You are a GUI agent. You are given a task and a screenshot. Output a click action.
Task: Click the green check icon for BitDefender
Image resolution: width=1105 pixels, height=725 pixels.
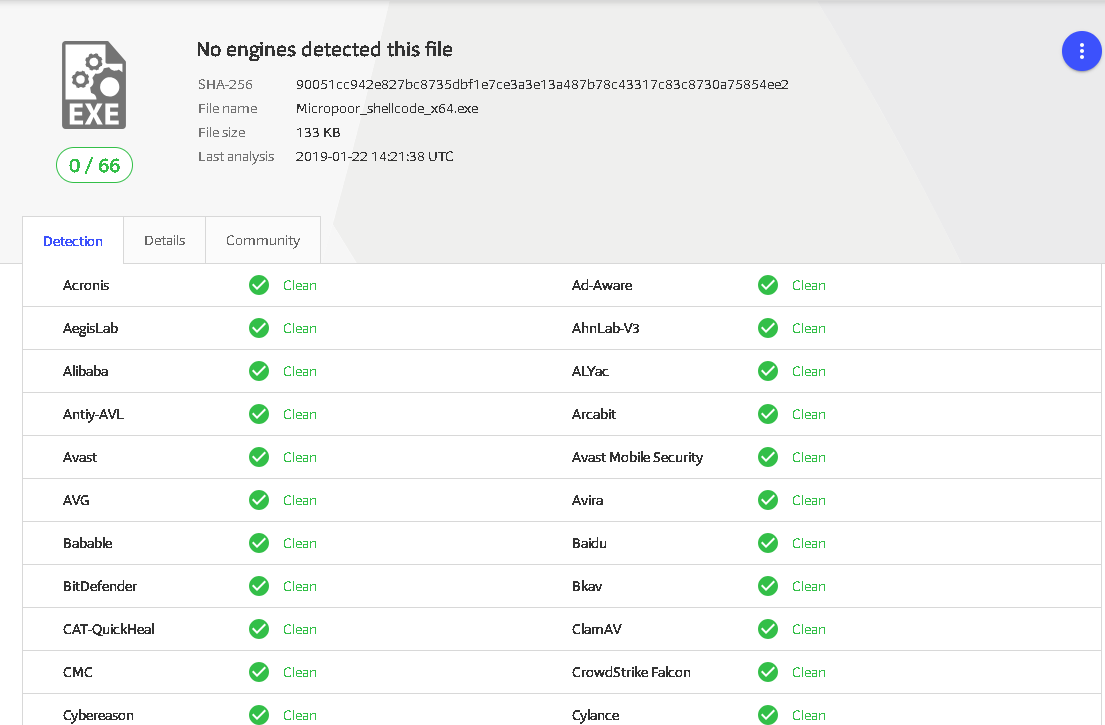point(259,586)
